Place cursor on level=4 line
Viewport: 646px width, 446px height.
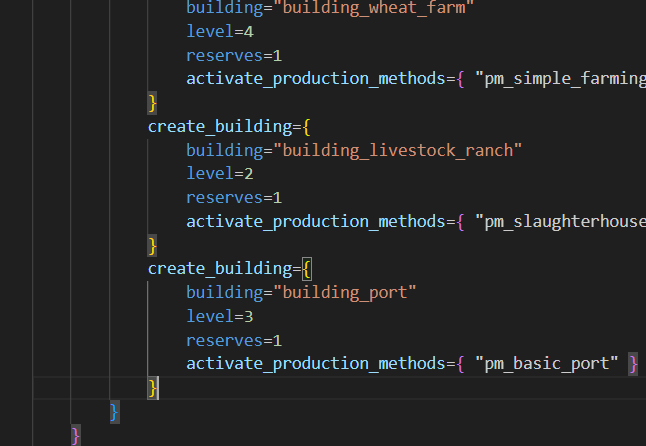point(220,31)
